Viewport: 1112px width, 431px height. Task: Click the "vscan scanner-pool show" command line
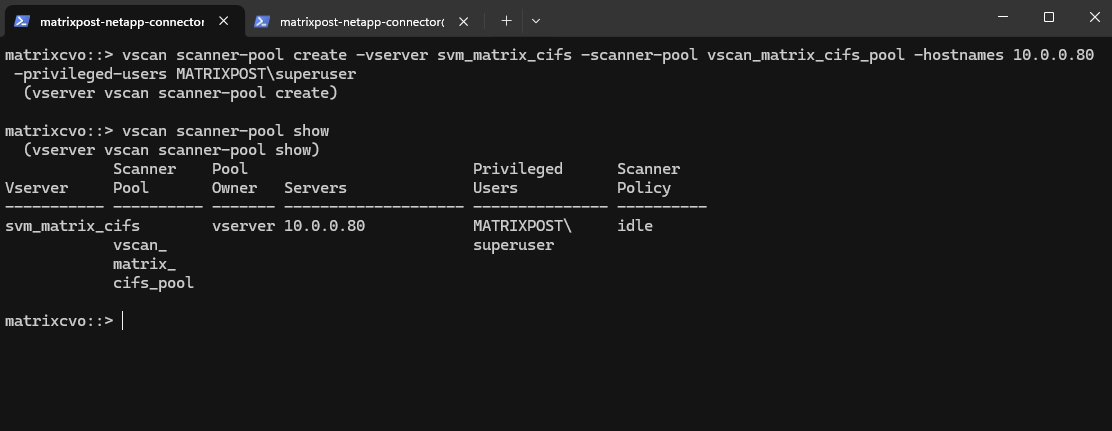(225, 131)
